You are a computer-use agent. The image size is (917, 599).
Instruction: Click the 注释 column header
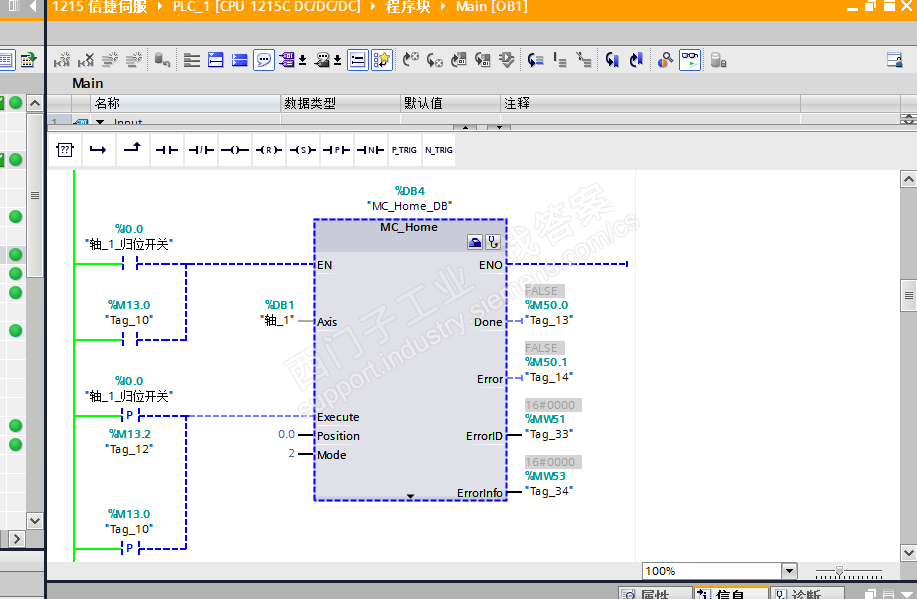(650, 104)
